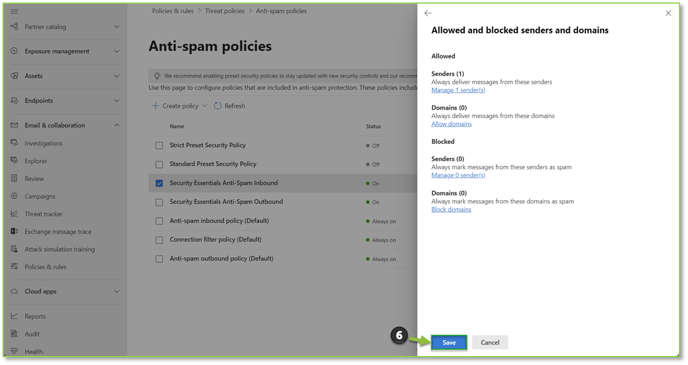Click the Refresh circular arrow icon
688x365 pixels.
(x=218, y=106)
